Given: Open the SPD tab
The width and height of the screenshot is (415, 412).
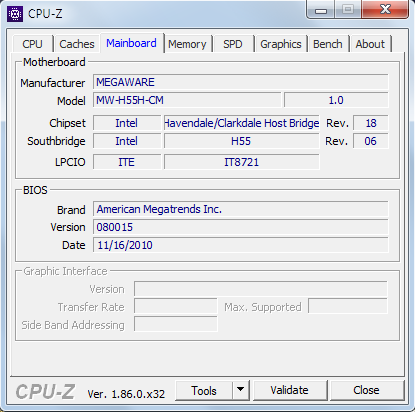Looking at the screenshot, I should 233,44.
